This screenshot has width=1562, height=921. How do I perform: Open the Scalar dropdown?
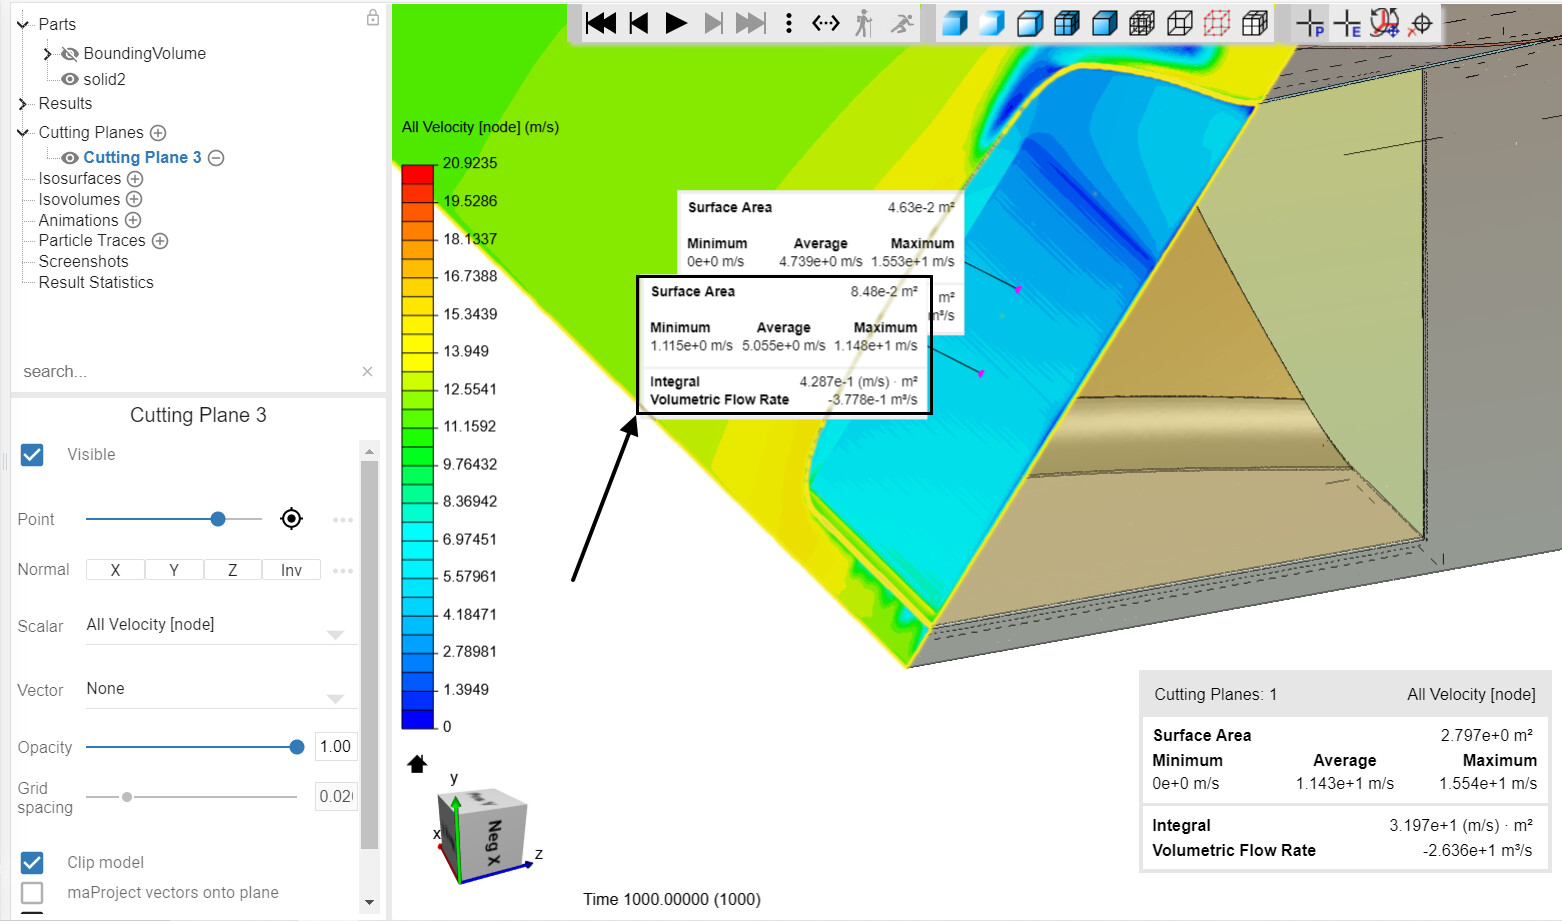[221, 626]
